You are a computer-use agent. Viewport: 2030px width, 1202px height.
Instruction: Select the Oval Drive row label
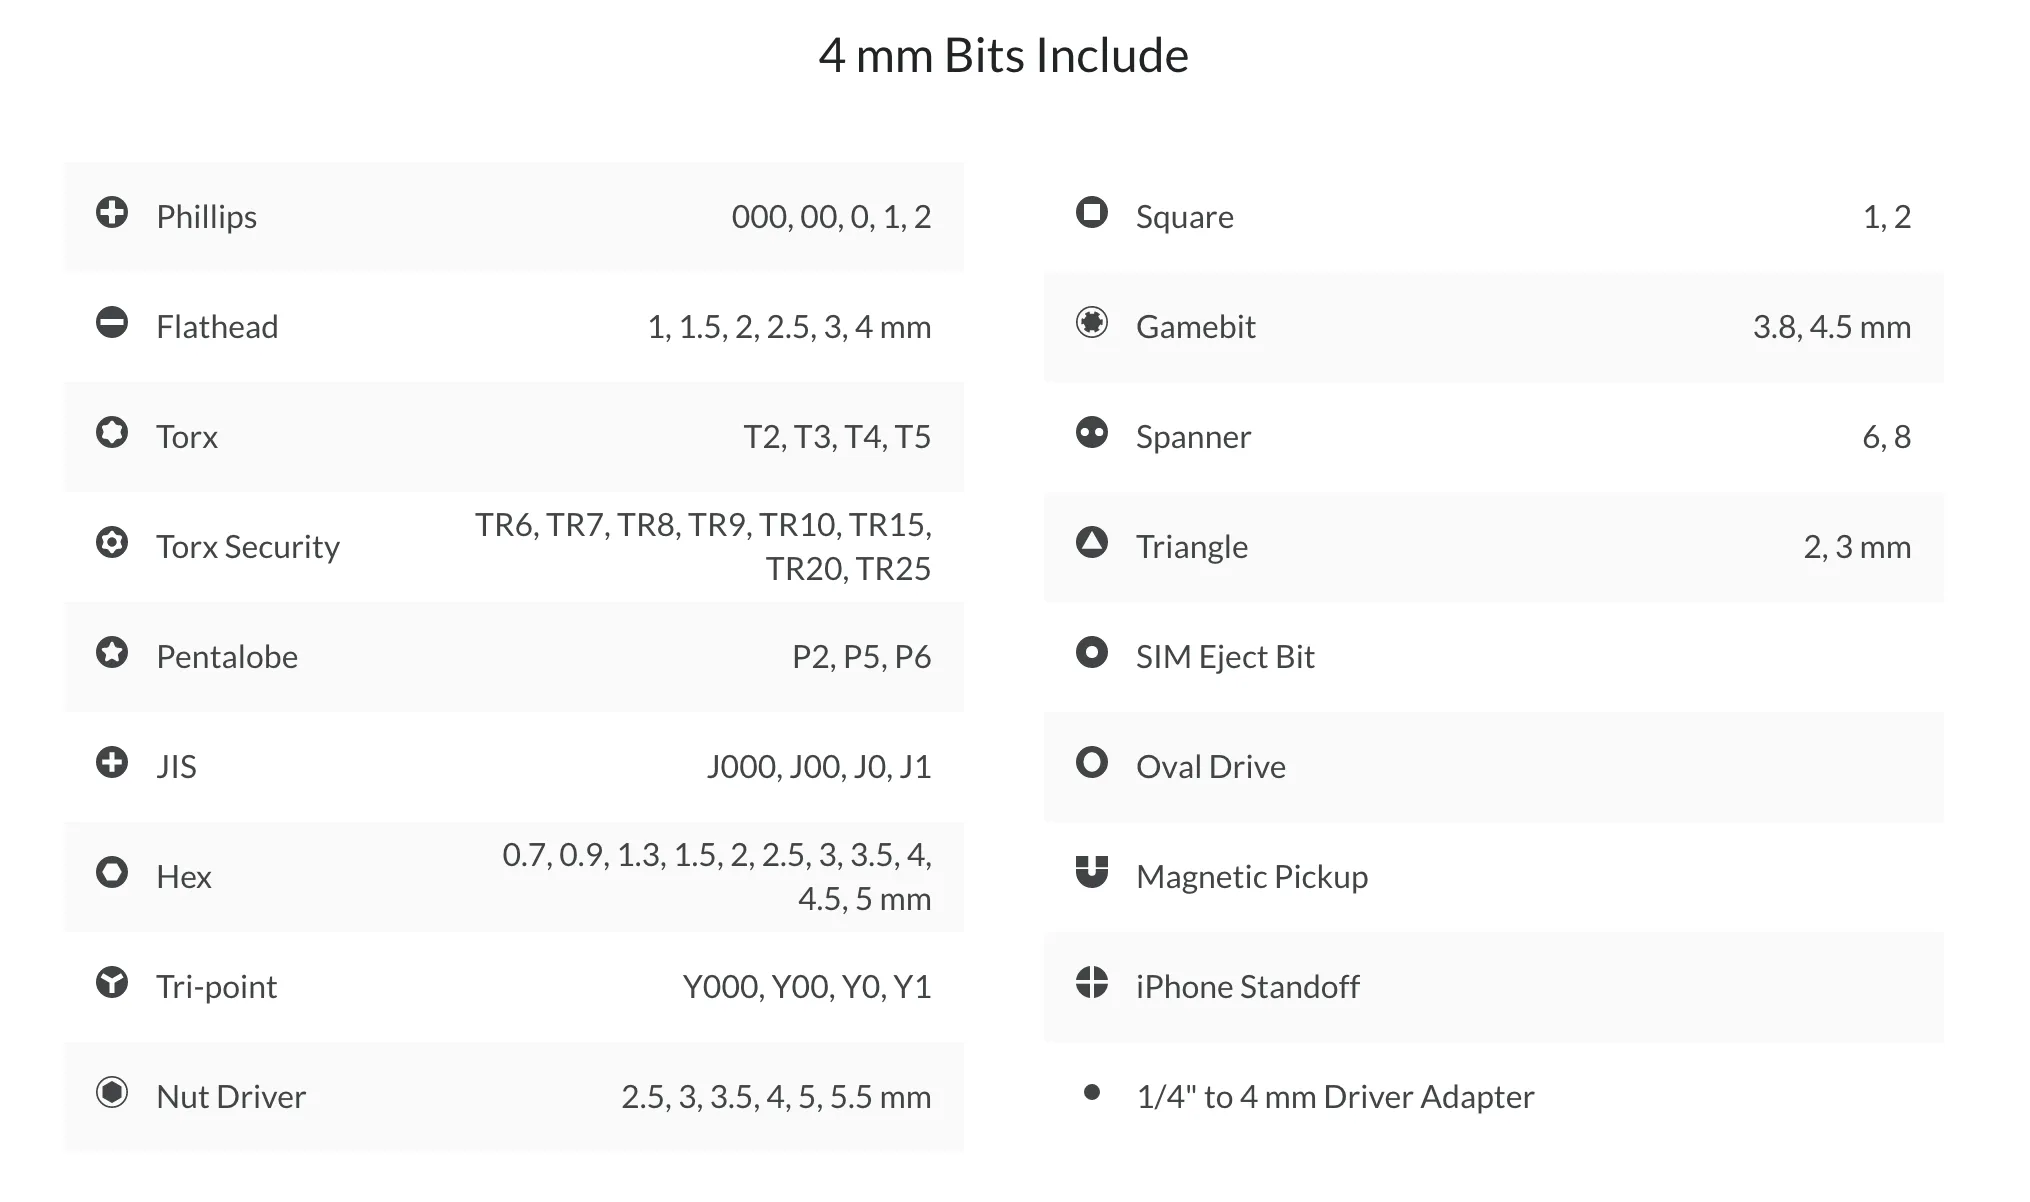pyautogui.click(x=1211, y=767)
